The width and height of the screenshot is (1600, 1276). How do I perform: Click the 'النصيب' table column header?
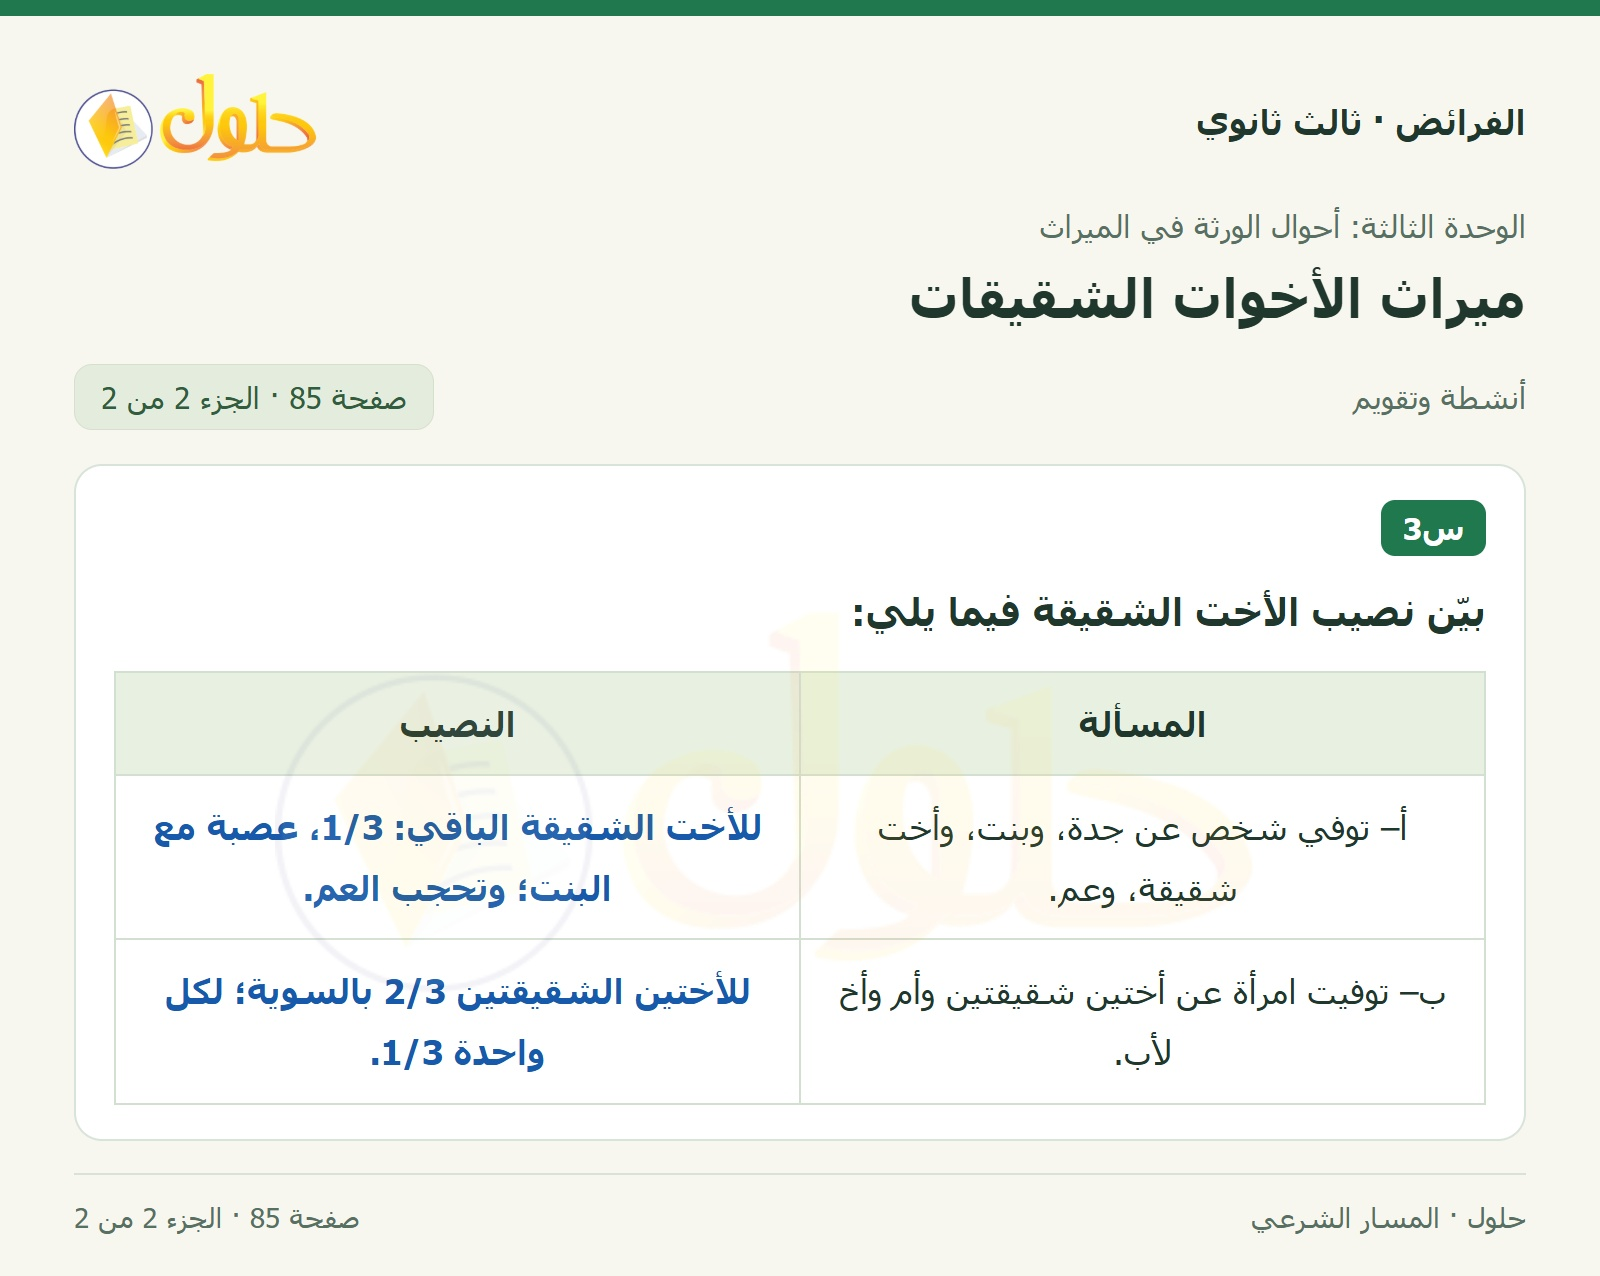[x=457, y=724]
